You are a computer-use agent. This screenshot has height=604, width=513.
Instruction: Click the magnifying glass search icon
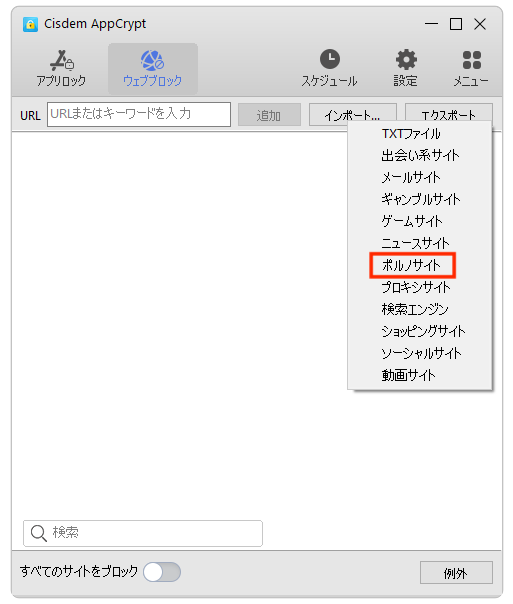click(x=39, y=534)
